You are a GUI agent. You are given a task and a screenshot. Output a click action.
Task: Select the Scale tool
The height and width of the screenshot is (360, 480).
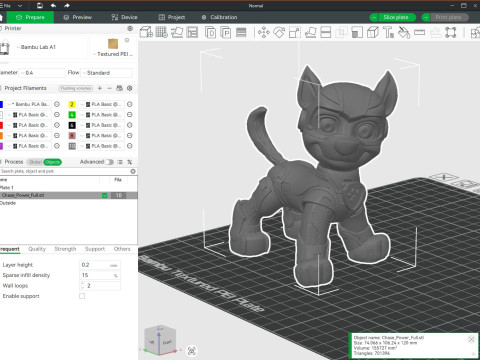pos(295,32)
